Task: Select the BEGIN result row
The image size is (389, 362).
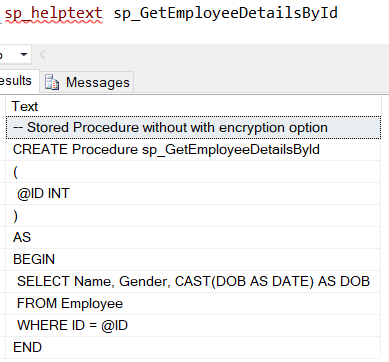Action: click(x=193, y=259)
